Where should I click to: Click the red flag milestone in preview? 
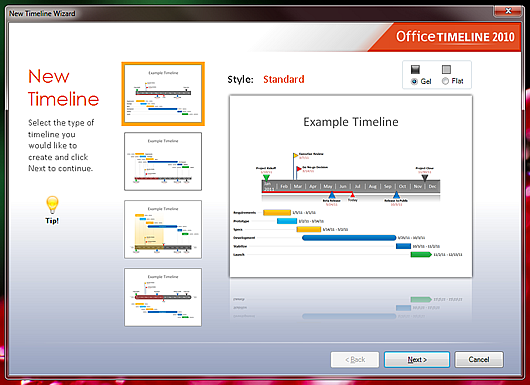(299, 169)
